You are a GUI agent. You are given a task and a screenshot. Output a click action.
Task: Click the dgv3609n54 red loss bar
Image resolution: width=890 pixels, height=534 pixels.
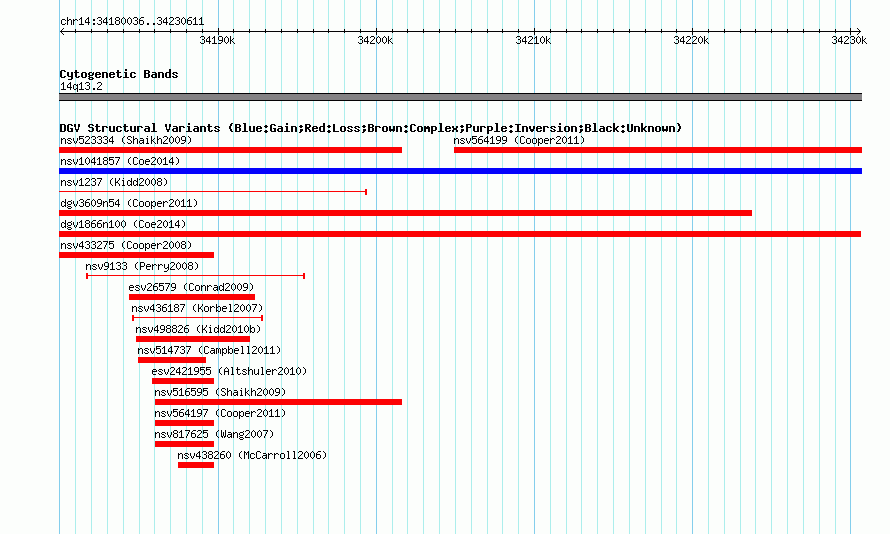click(x=405, y=213)
